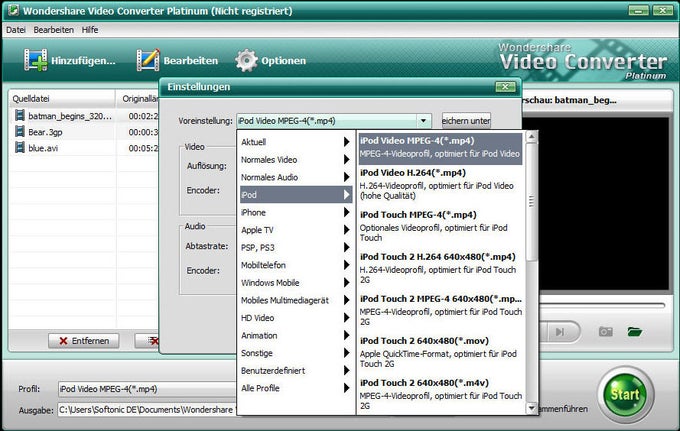Click the film icon beside Bear.3gp
680x431 pixels.
coord(20,131)
